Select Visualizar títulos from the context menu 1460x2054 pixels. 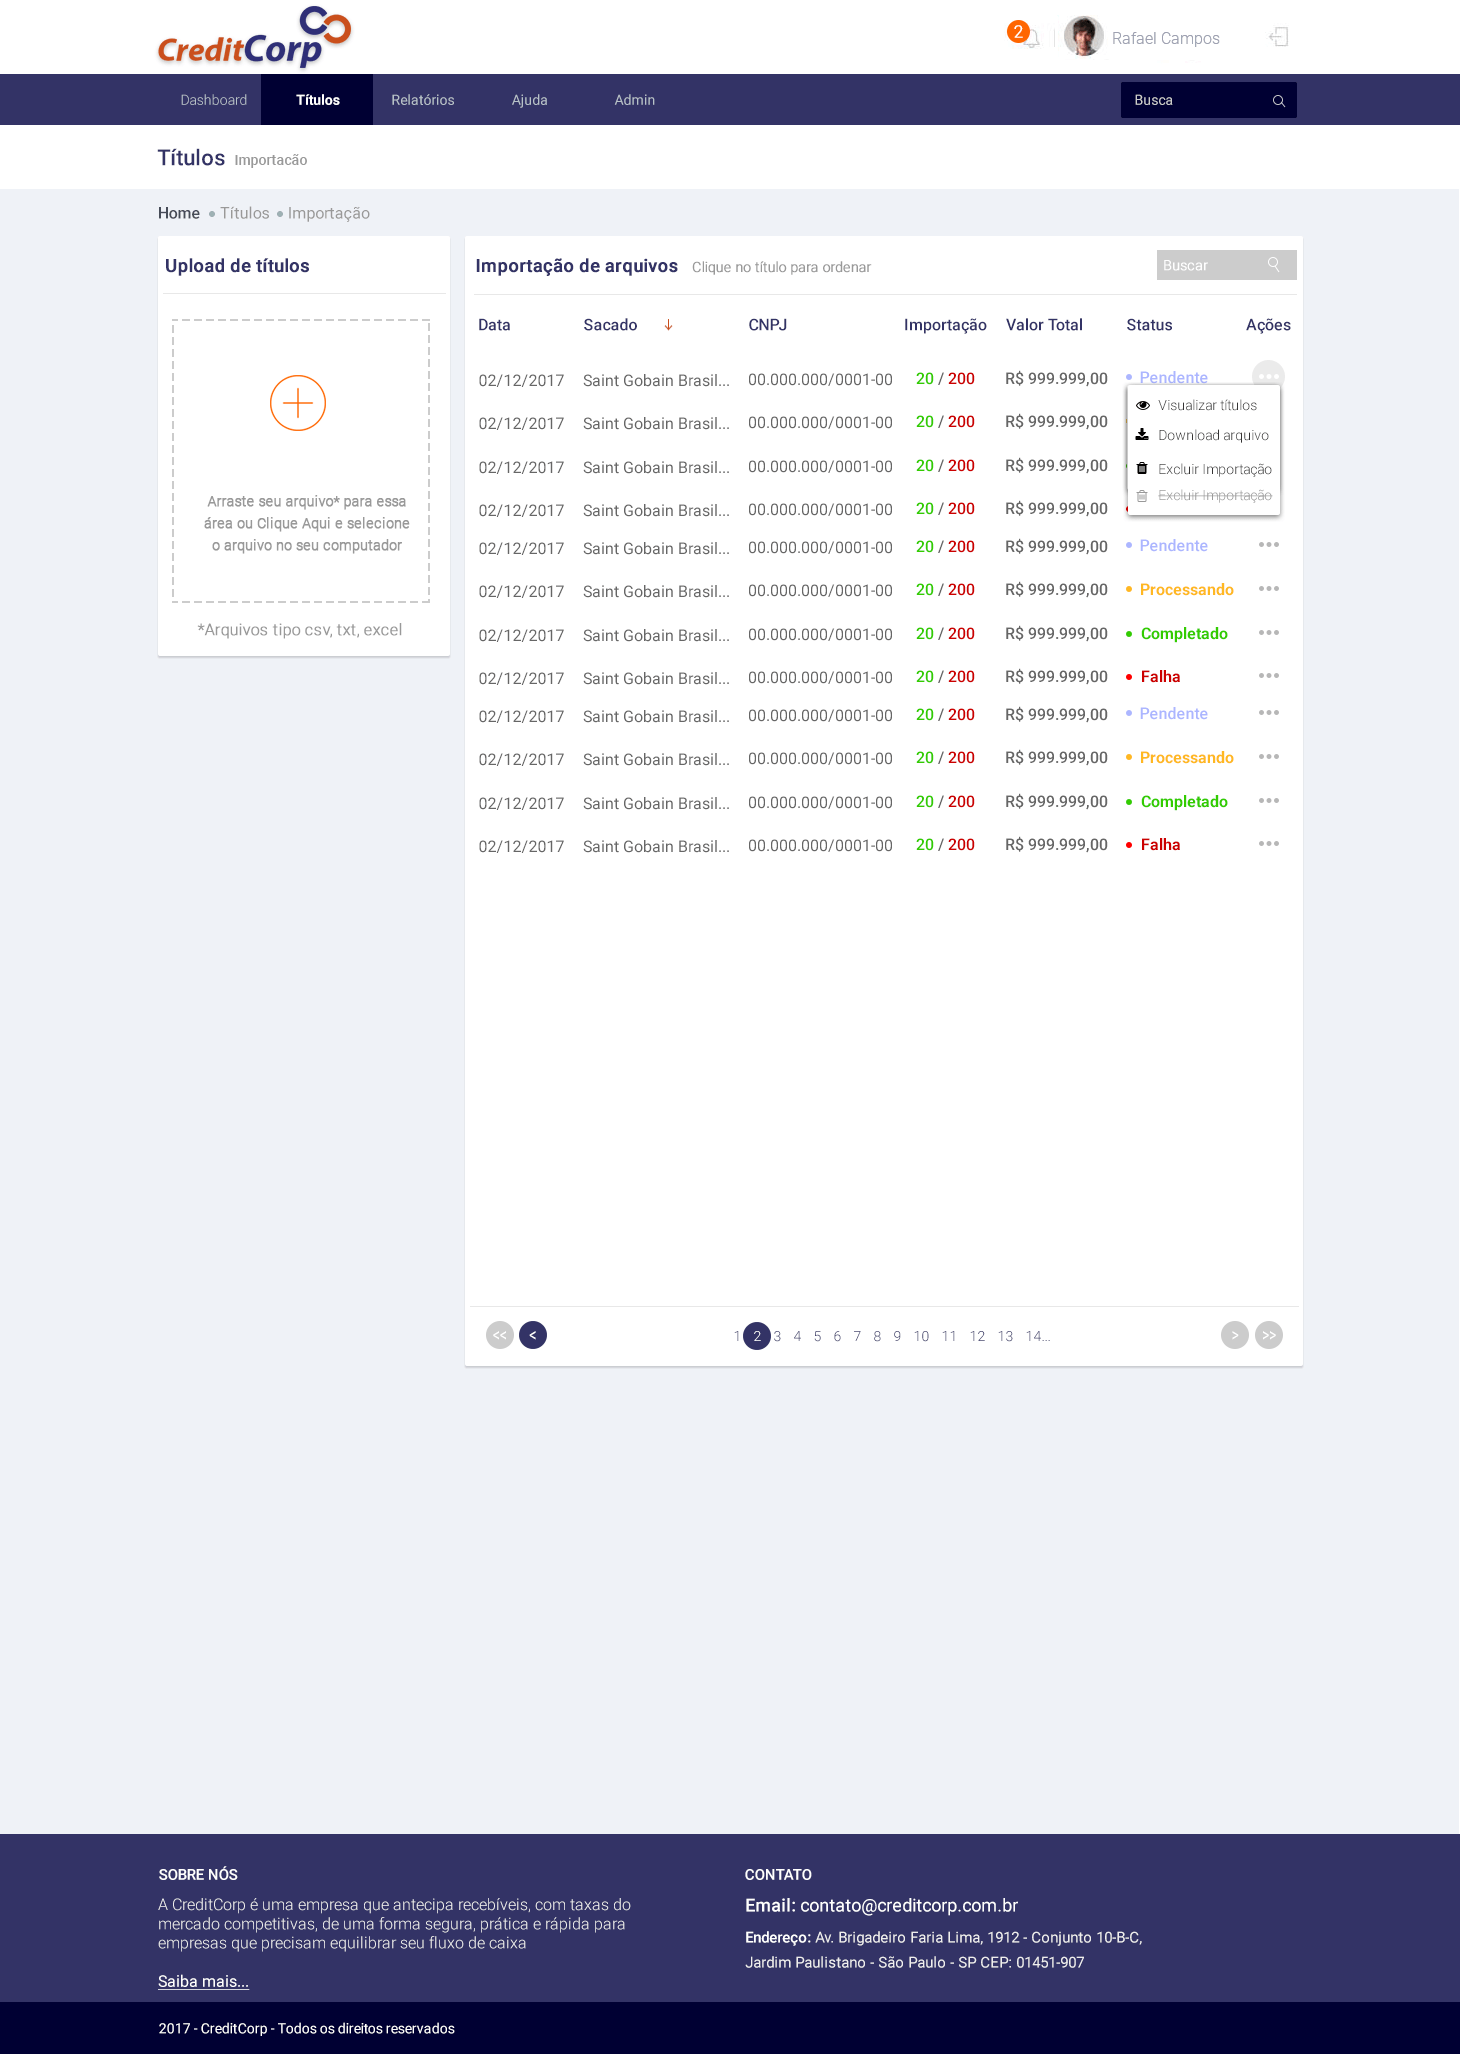[x=1206, y=405]
